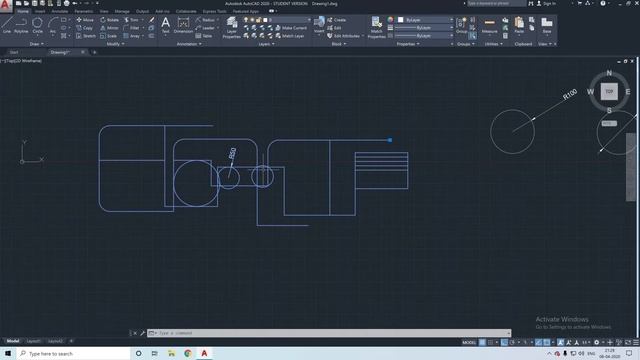Click the Trim tool

coord(131,20)
